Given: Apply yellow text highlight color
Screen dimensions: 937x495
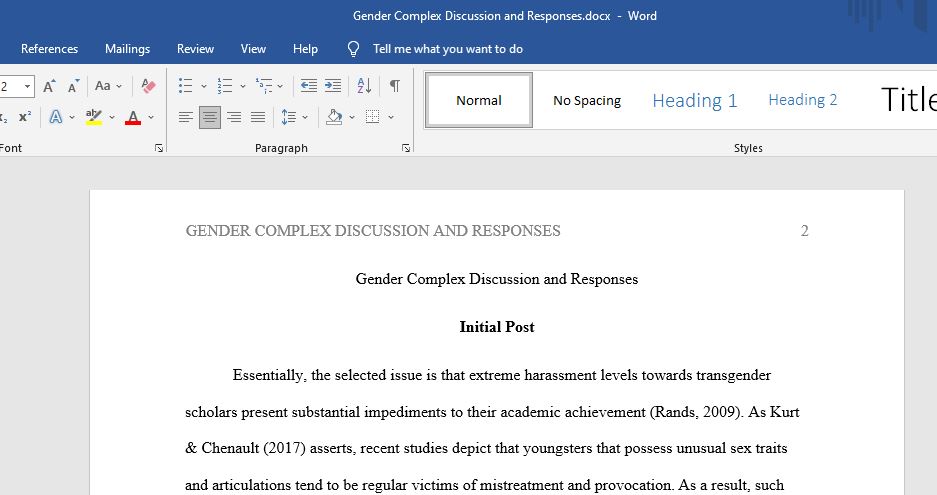Looking at the screenshot, I should (93, 117).
